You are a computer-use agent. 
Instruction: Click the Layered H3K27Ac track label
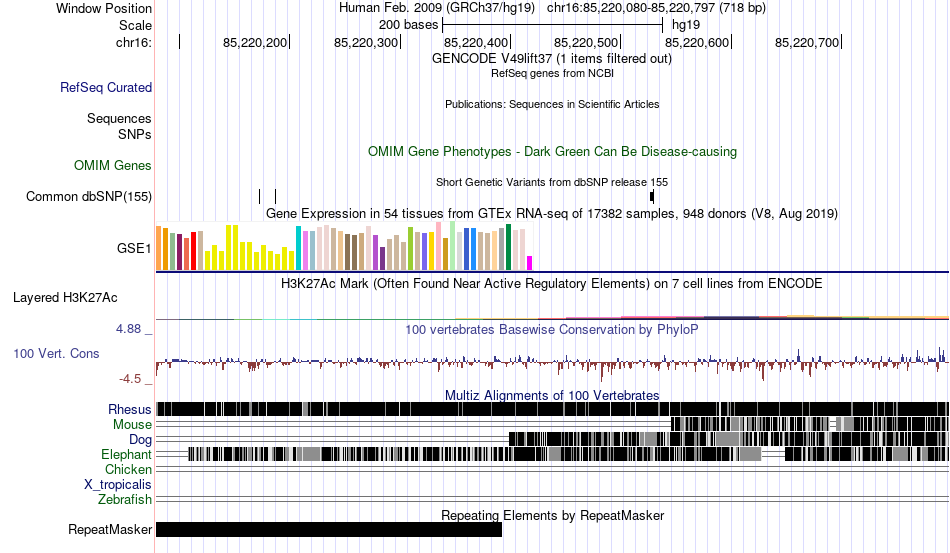(x=65, y=297)
